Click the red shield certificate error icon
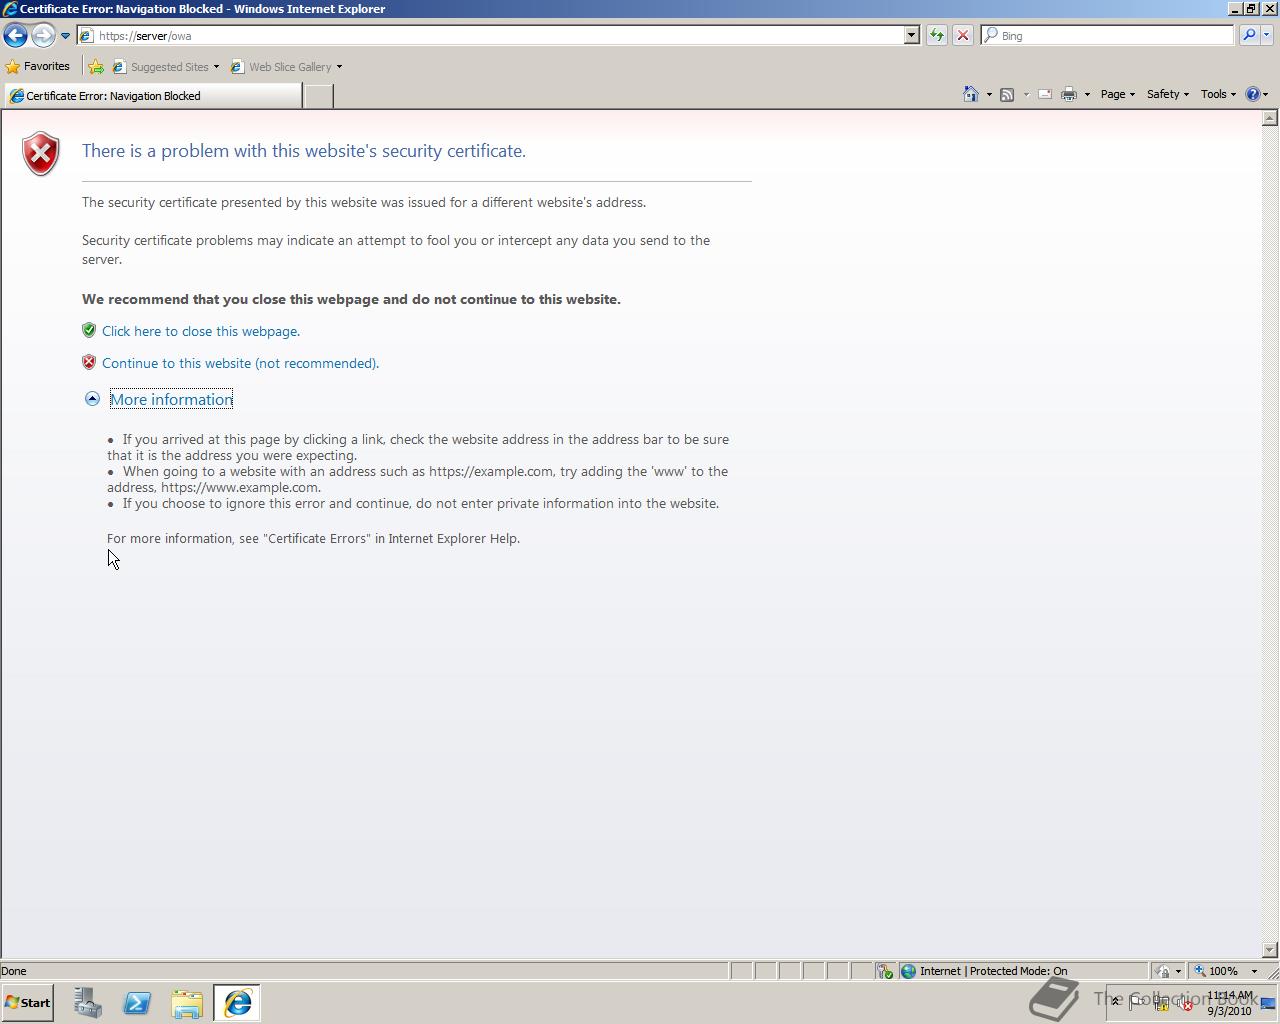 41,153
